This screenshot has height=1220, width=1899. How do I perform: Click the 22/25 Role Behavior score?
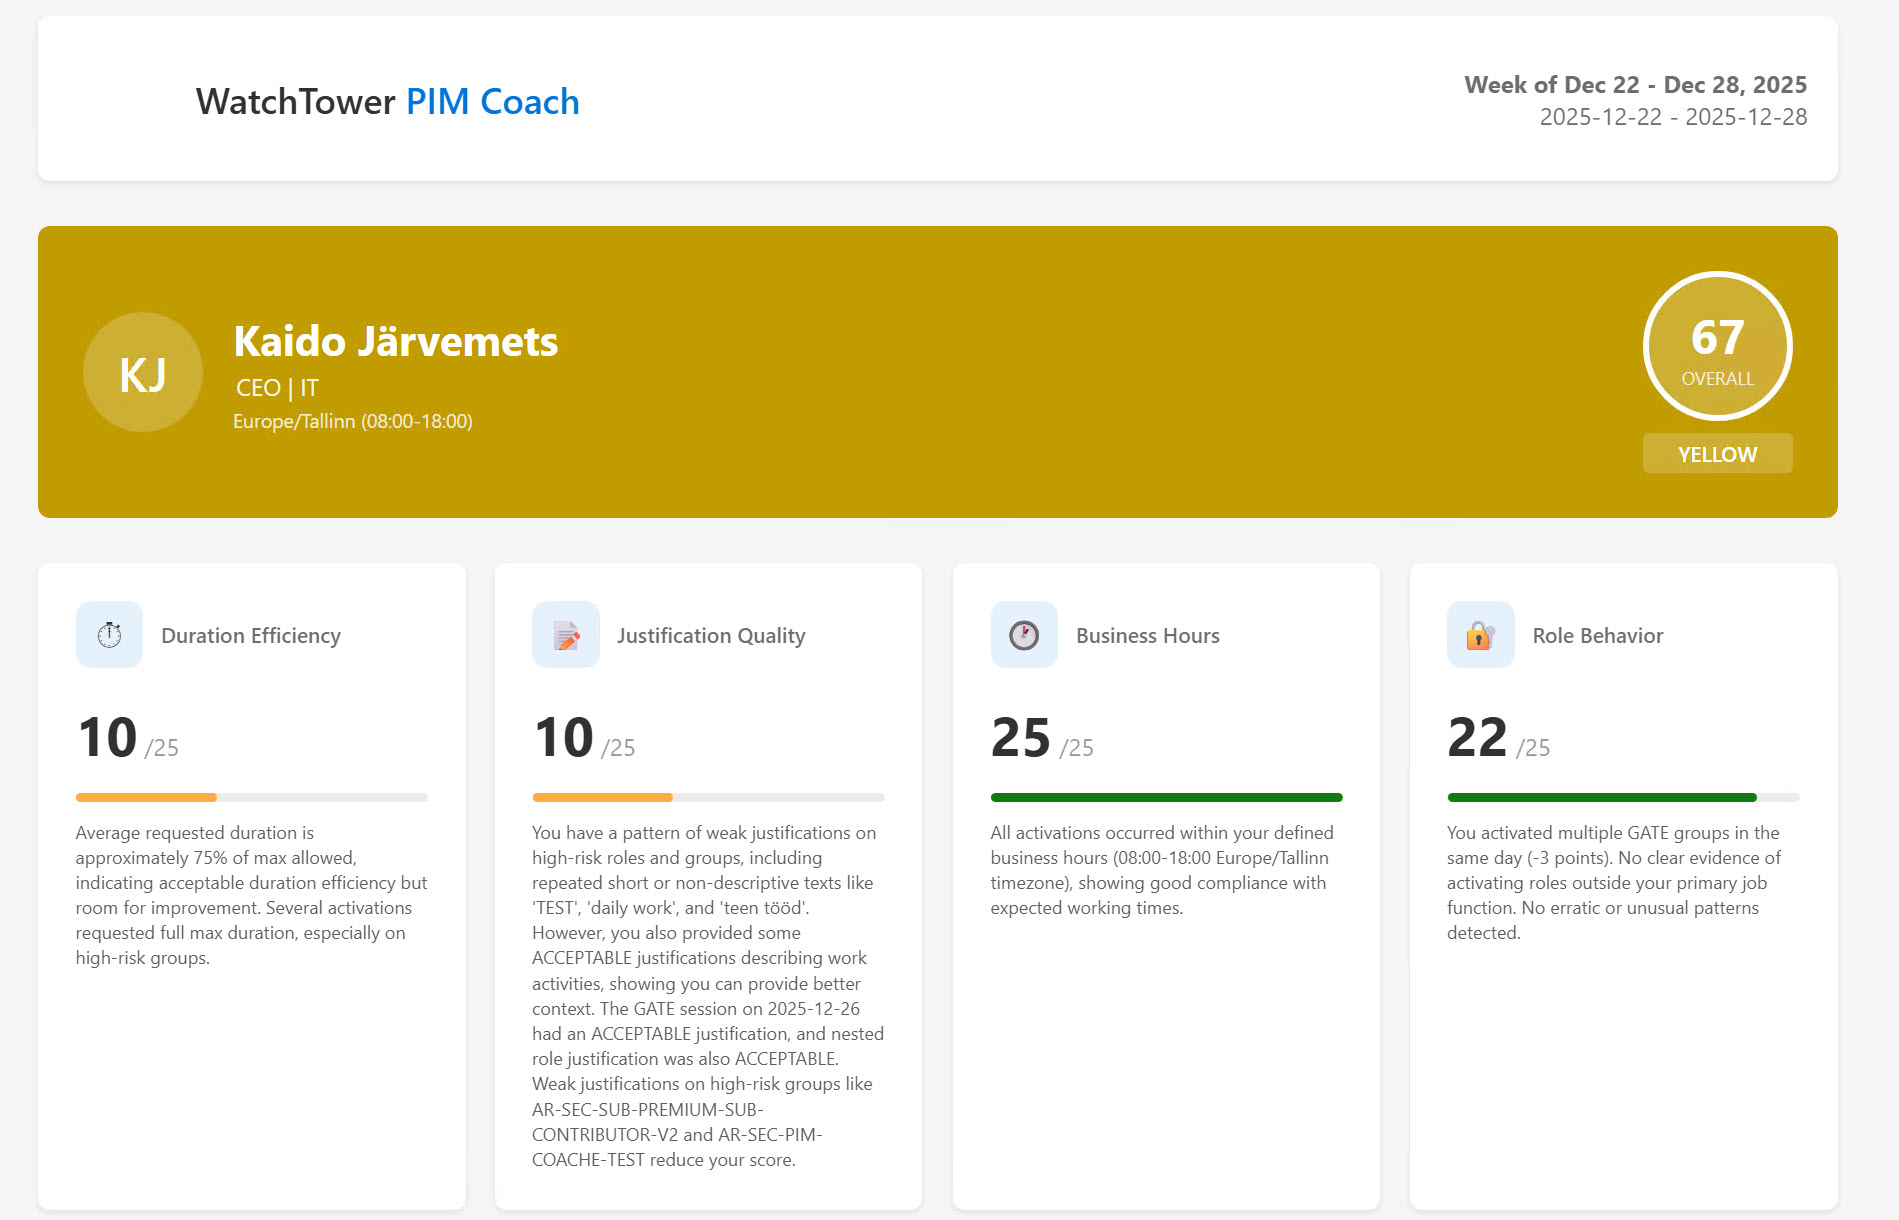[1497, 737]
